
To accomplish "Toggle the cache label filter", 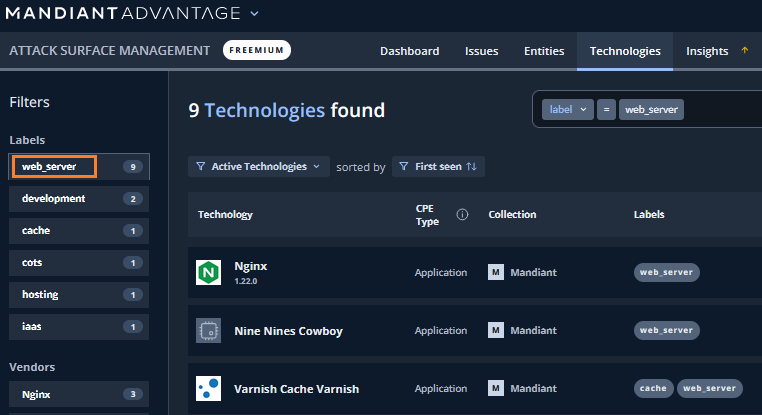I will point(78,231).
